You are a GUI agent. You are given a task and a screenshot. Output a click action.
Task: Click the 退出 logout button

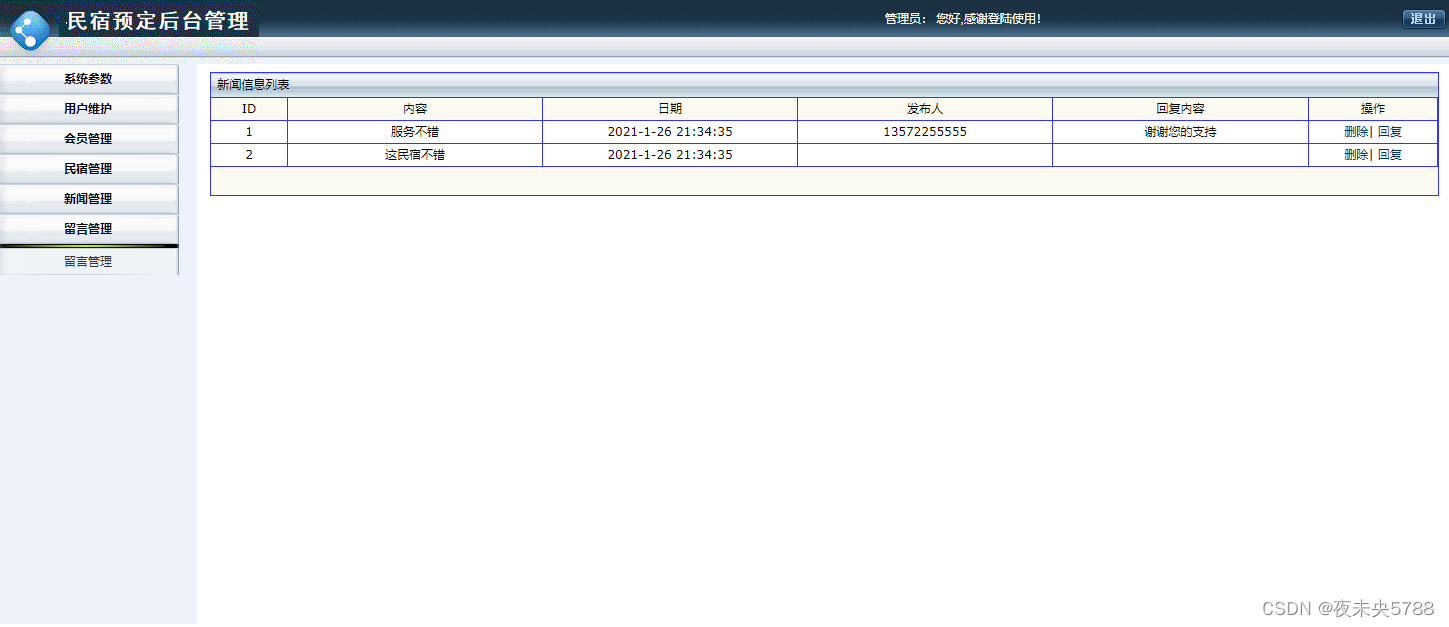[1423, 19]
